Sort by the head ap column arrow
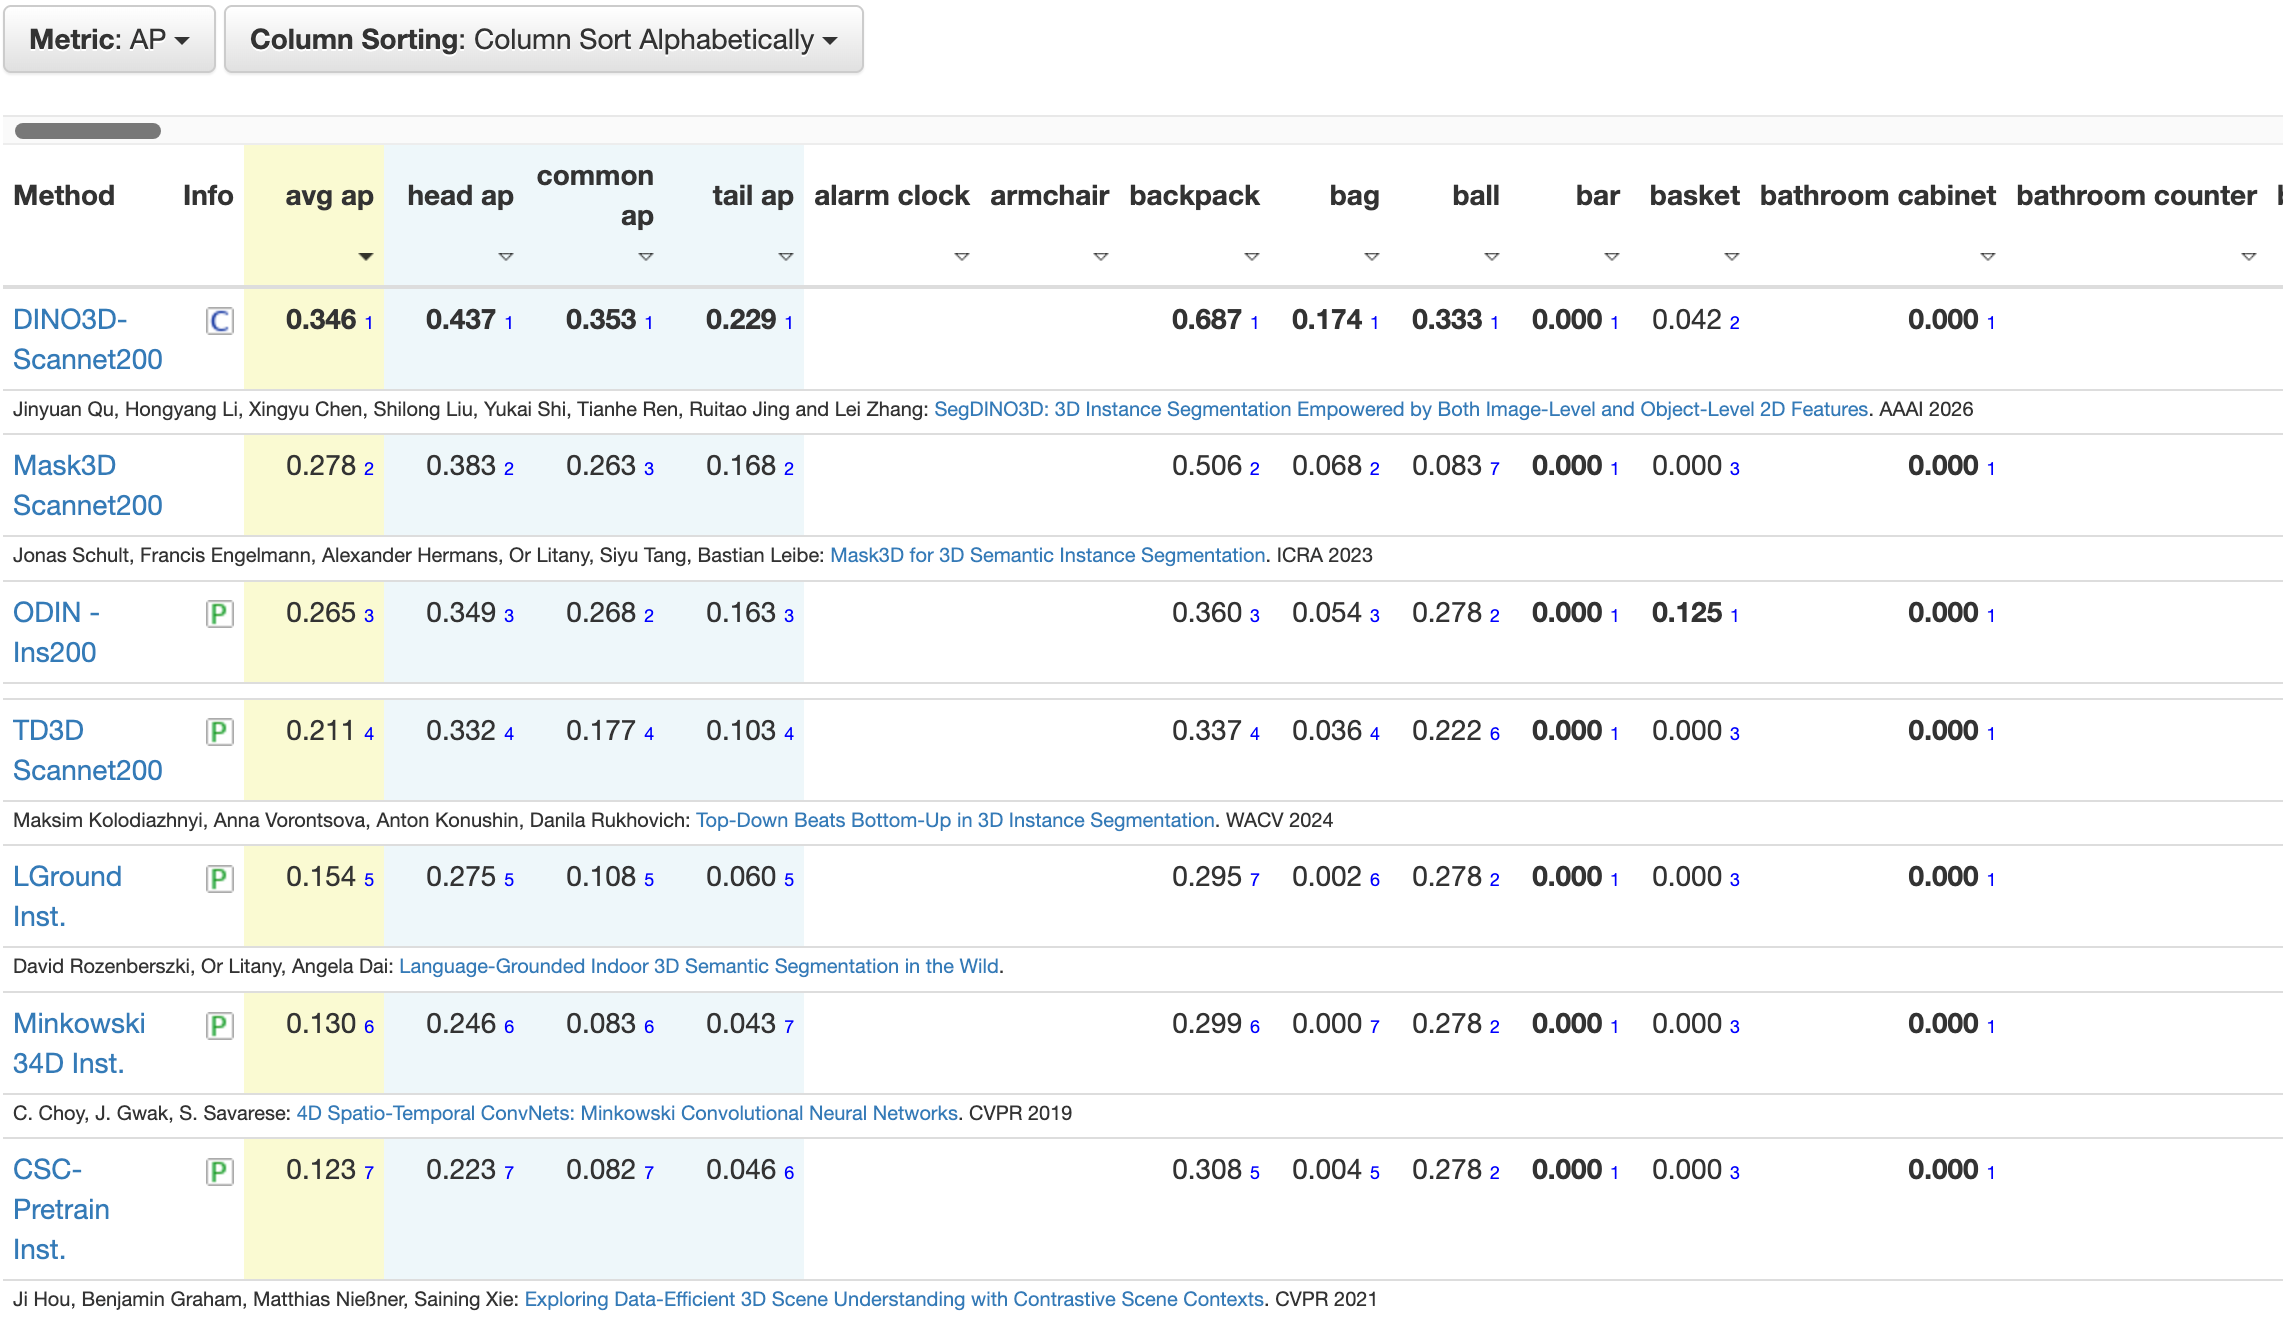This screenshot has width=2294, height=1324. click(506, 257)
